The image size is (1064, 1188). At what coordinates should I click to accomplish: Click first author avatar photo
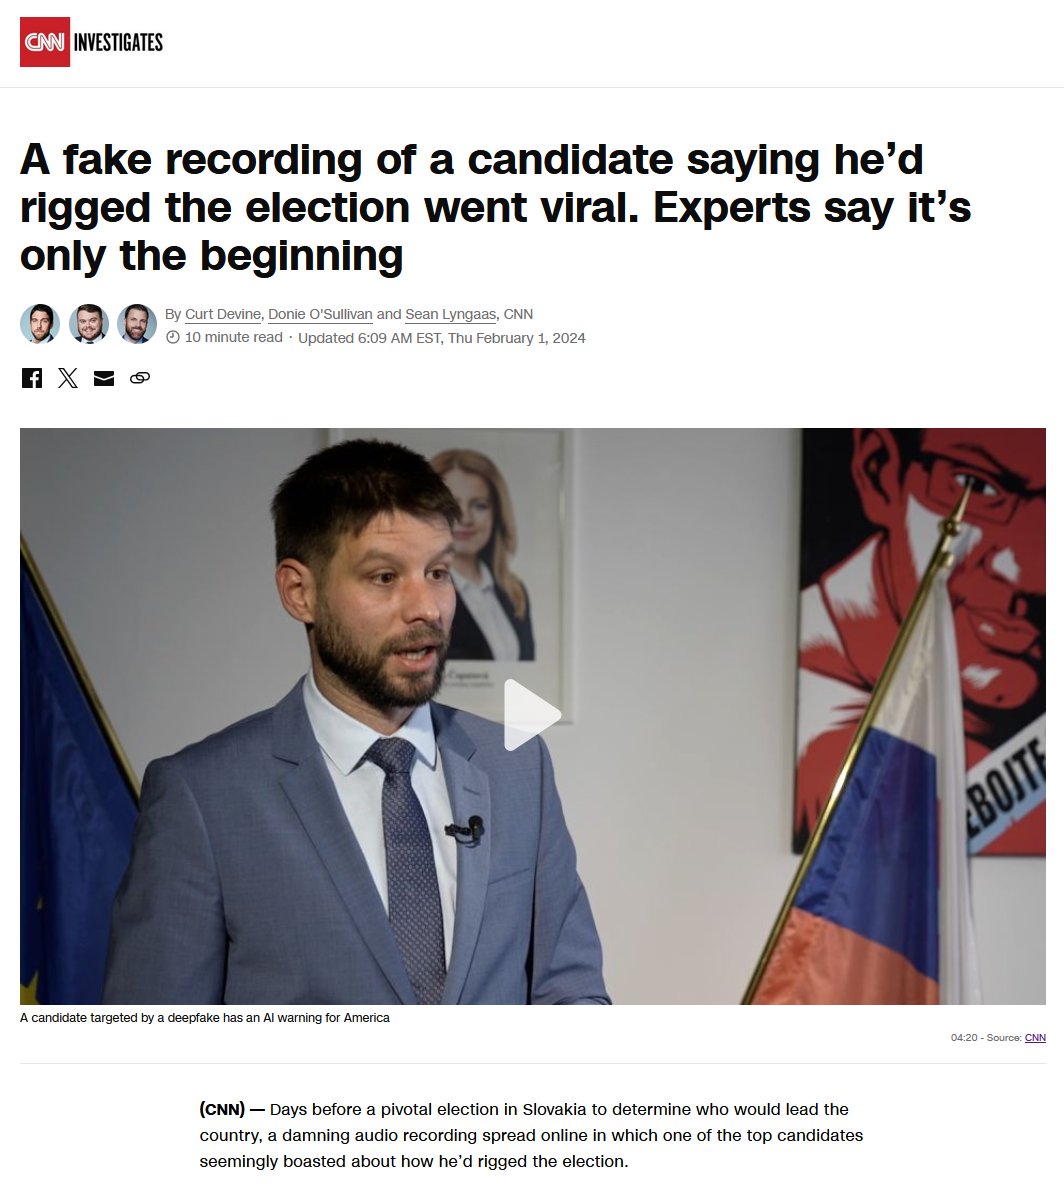40,324
